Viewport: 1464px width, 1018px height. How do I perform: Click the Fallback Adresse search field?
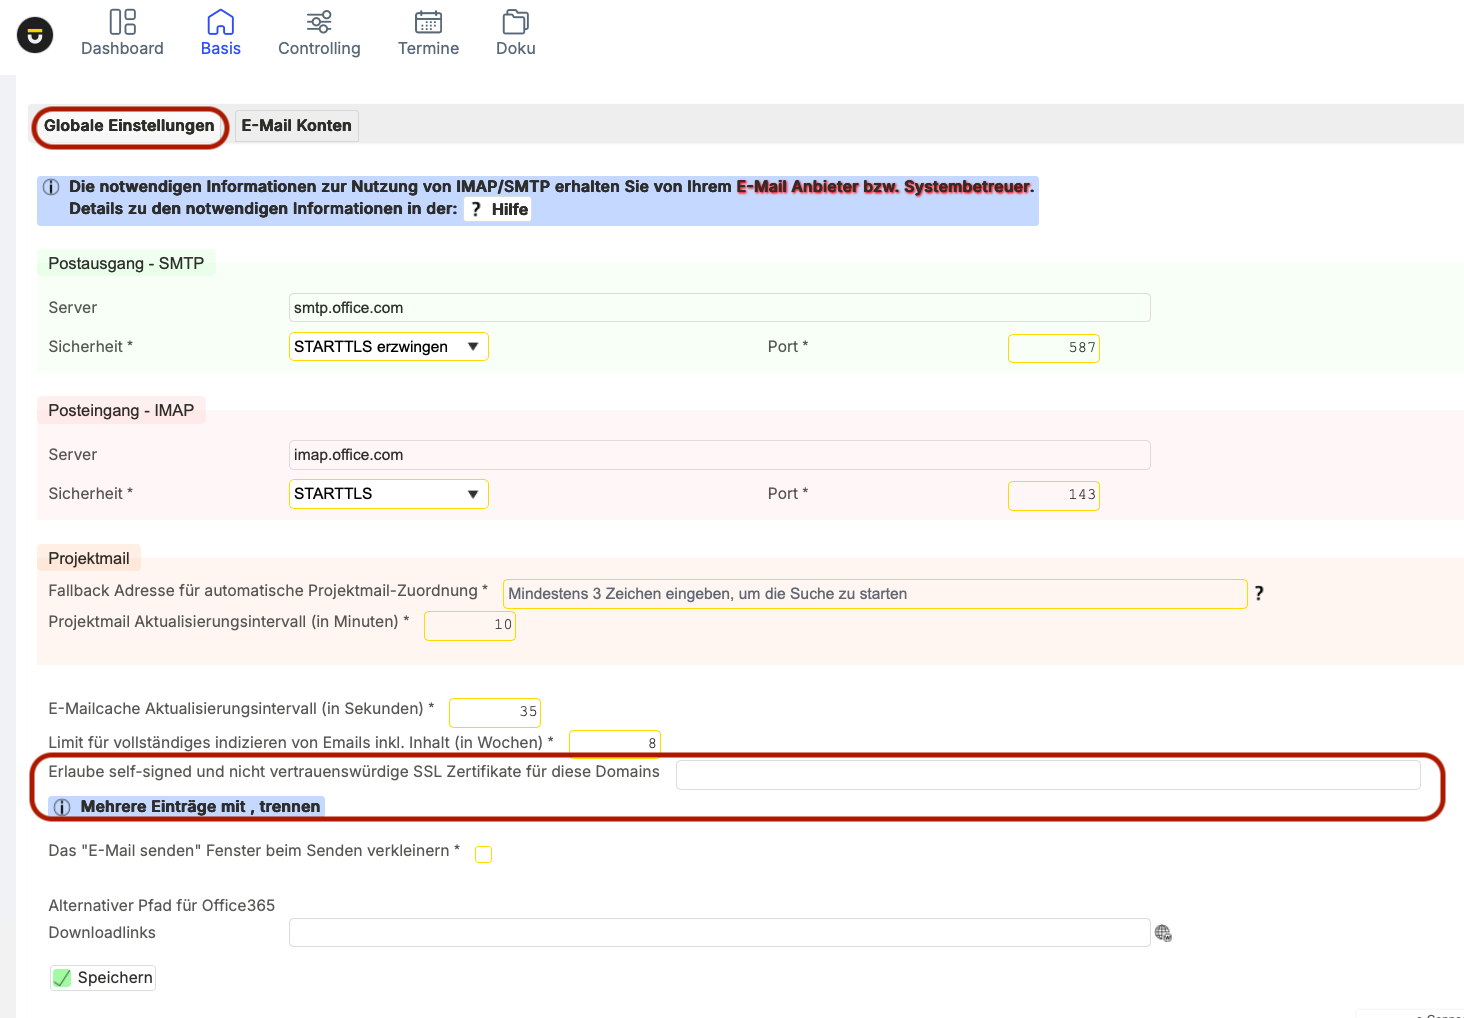[874, 594]
